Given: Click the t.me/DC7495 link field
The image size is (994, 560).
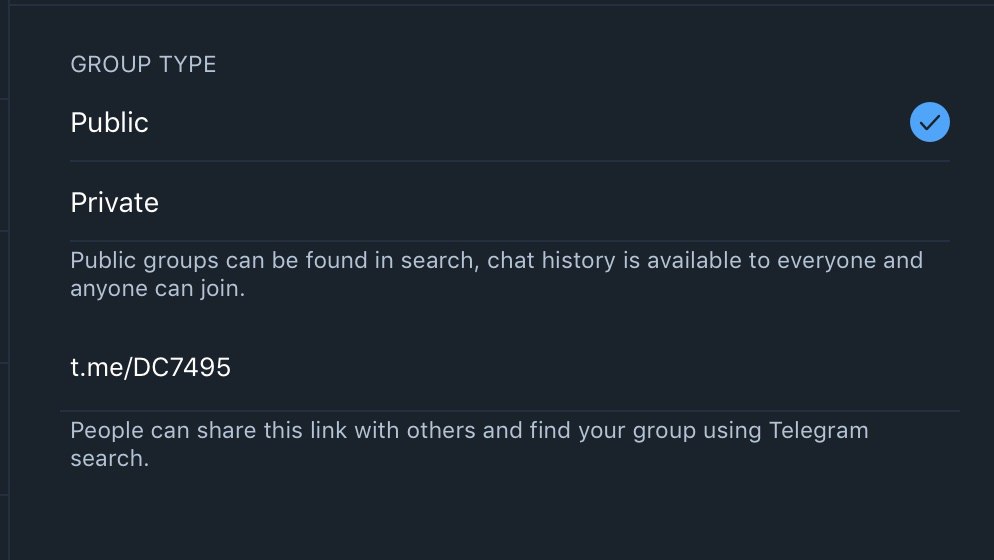Looking at the screenshot, I should point(510,367).
